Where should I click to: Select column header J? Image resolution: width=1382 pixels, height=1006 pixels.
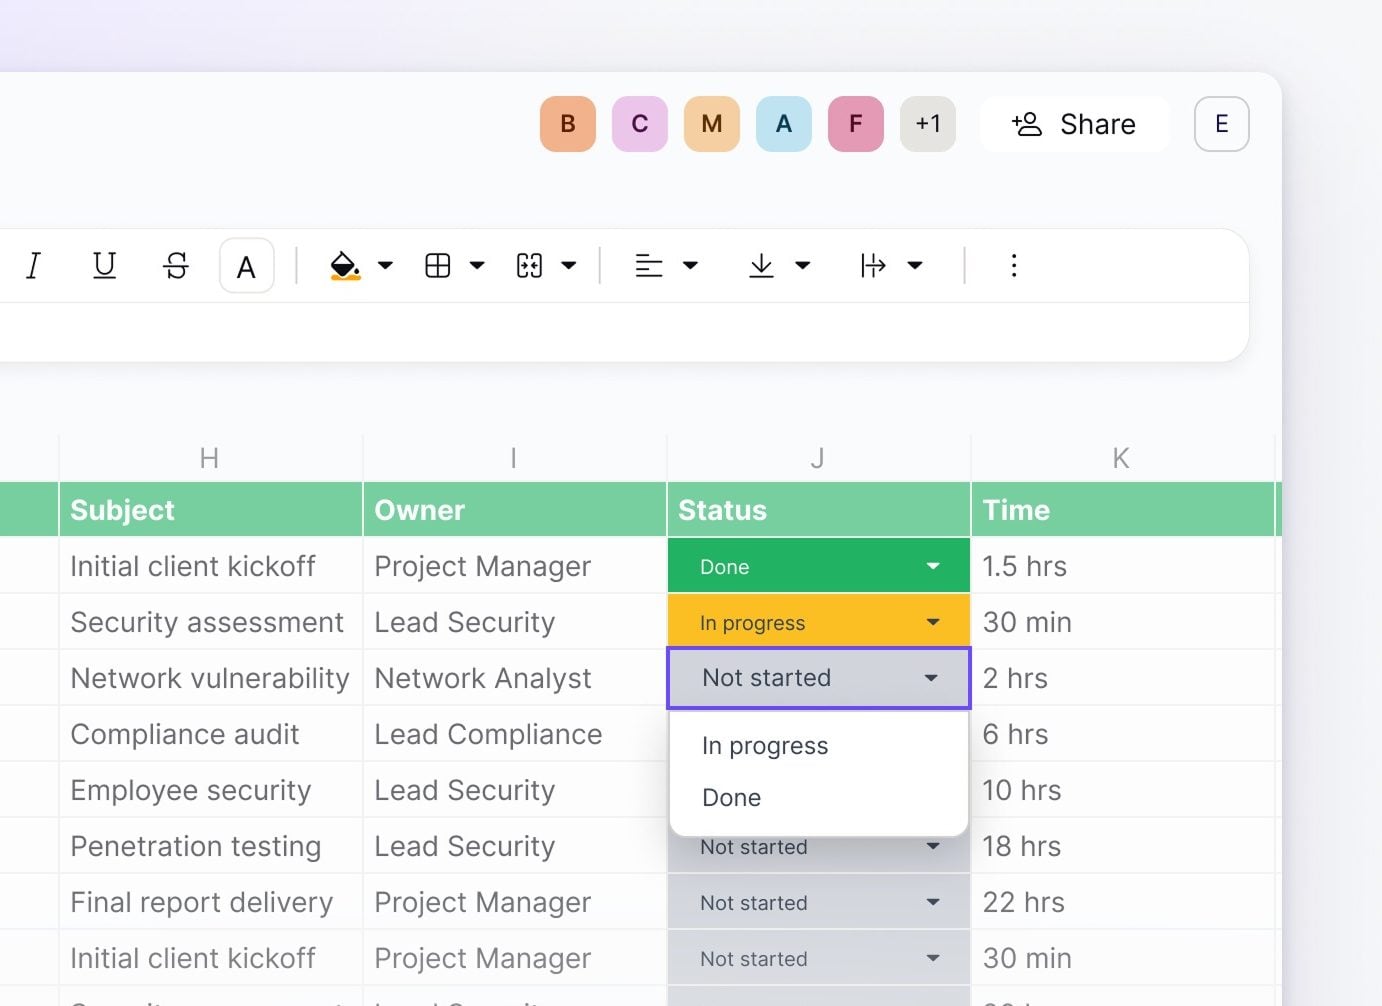coord(817,457)
